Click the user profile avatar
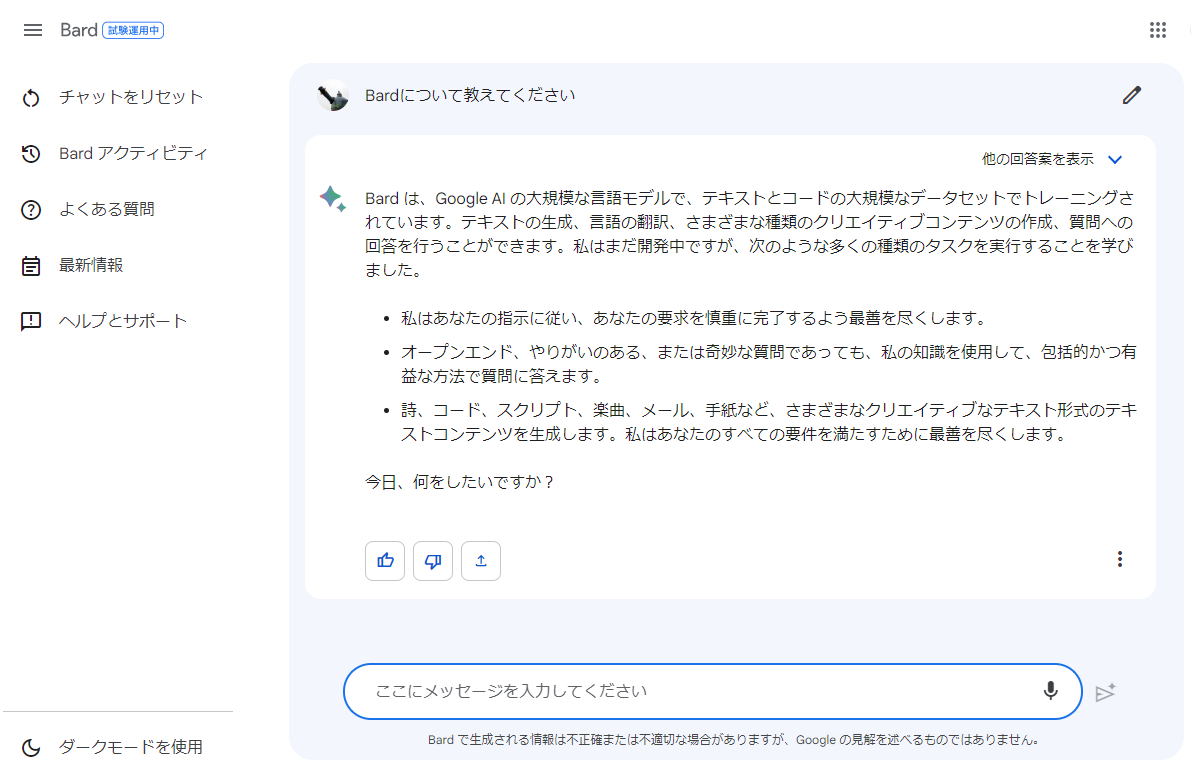The image size is (1191, 760). click(333, 96)
